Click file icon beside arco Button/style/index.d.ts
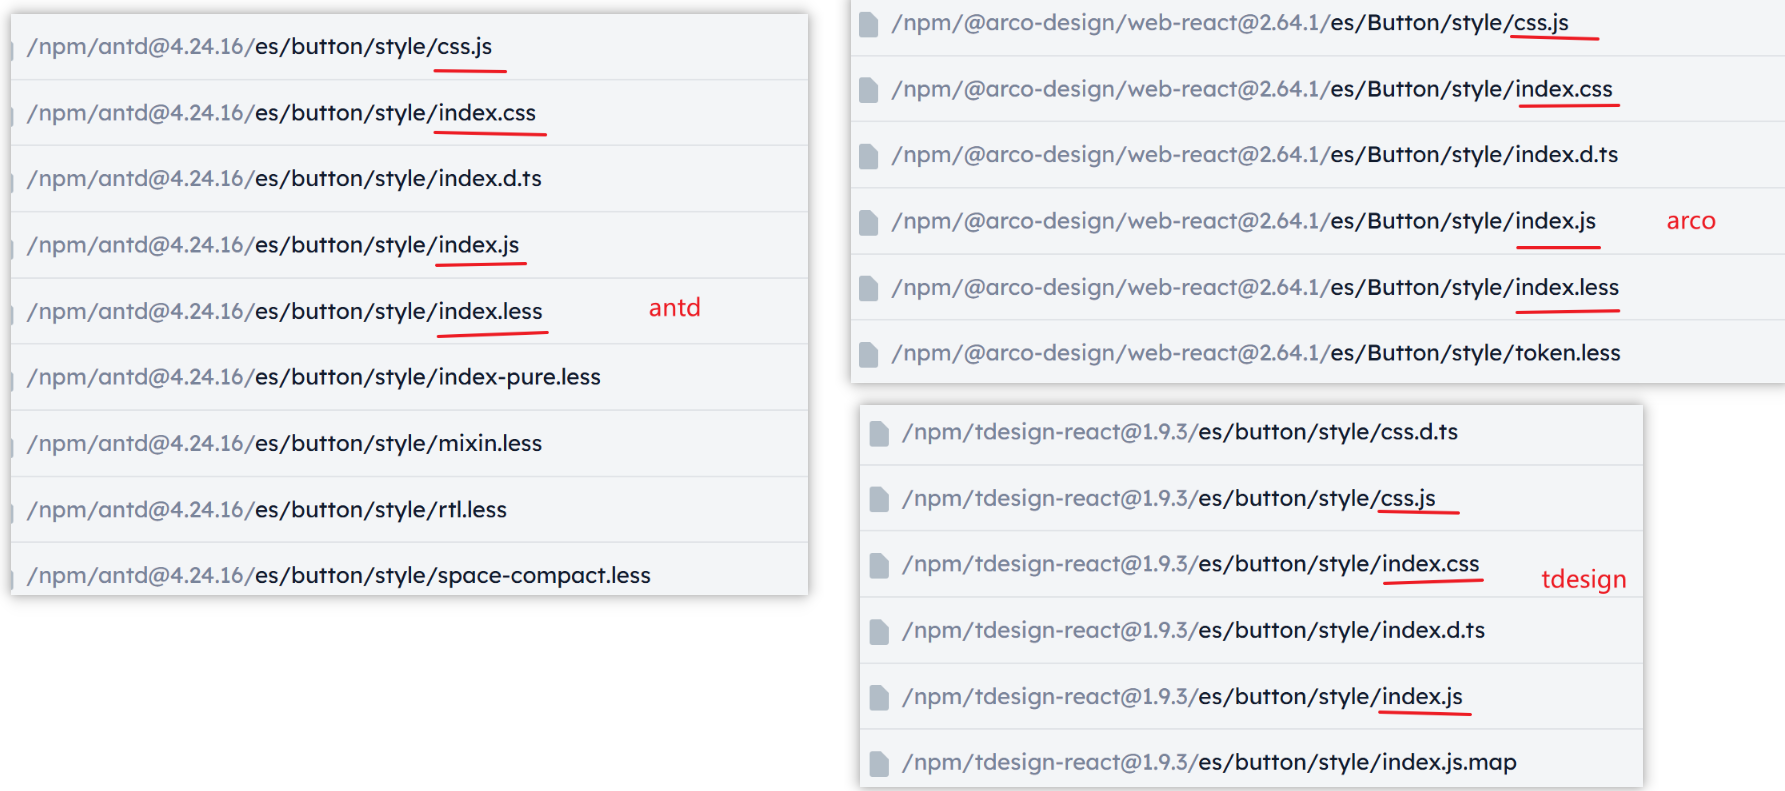This screenshot has height=791, width=1785. pyautogui.click(x=869, y=156)
